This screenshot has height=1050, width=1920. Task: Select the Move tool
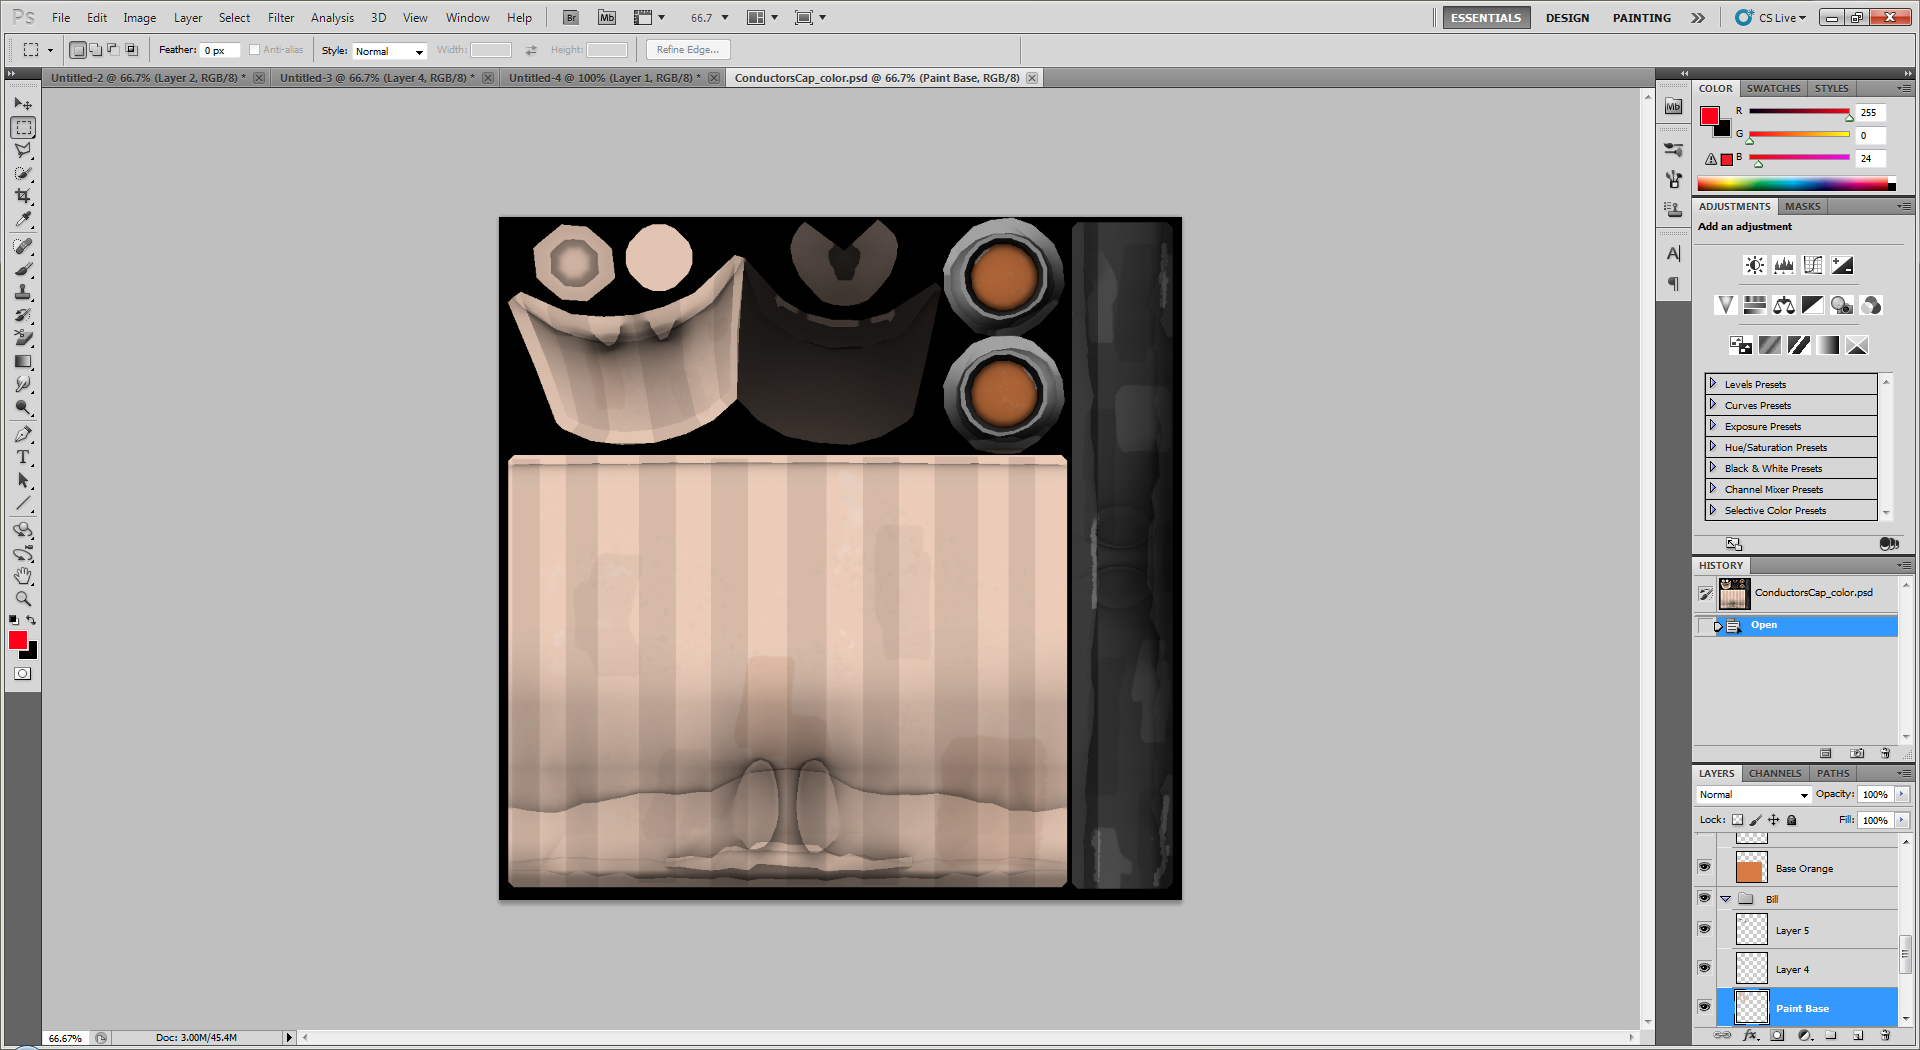tap(23, 104)
